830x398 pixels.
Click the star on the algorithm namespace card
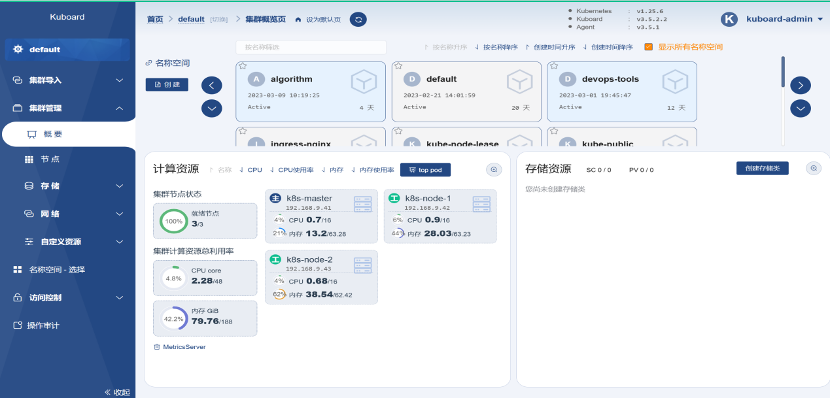(x=242, y=66)
